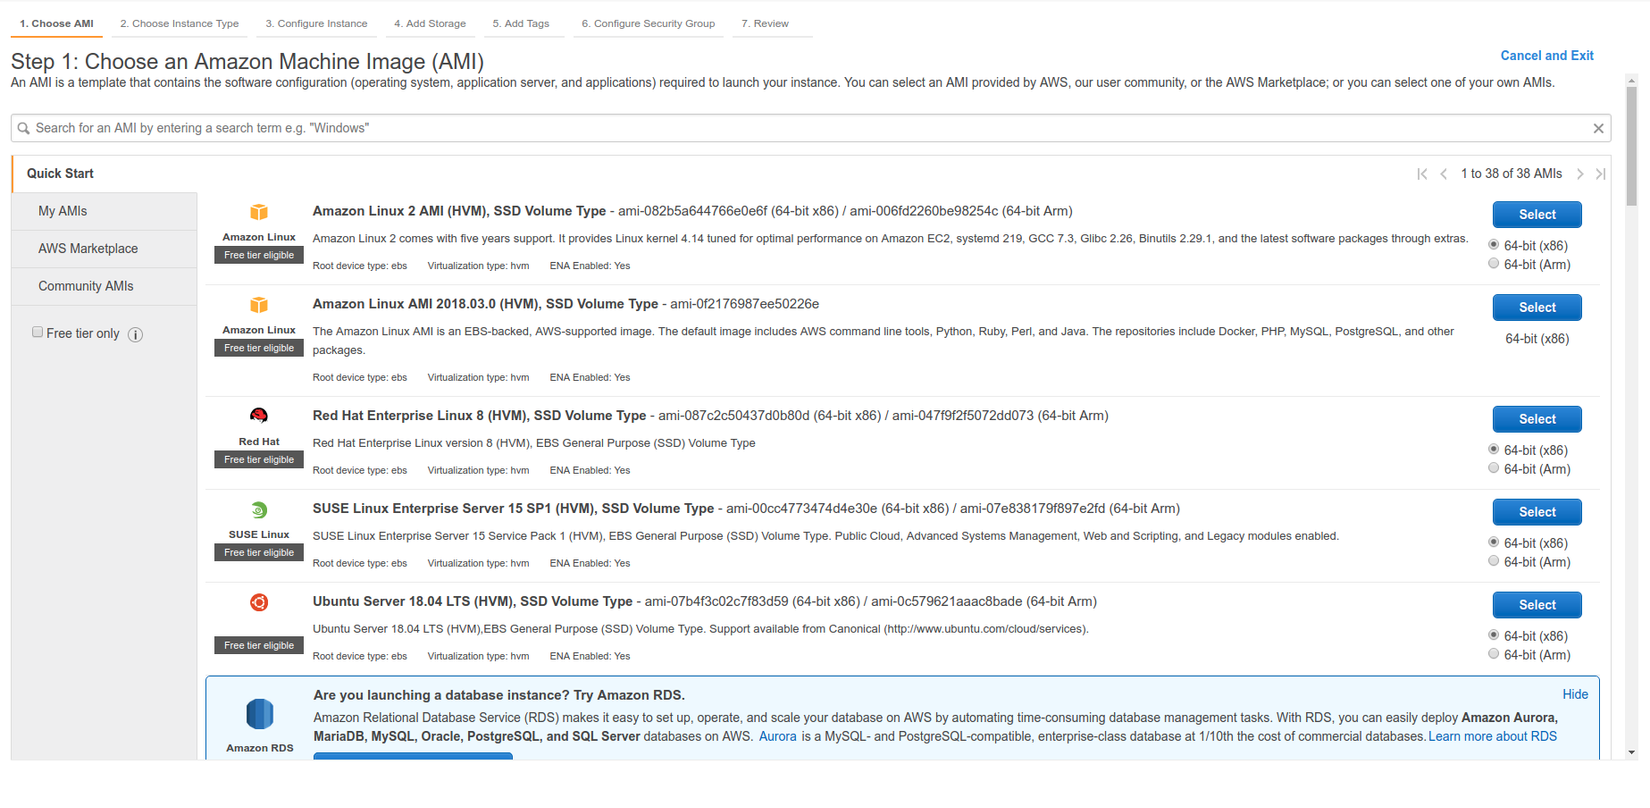Click the Amazon Linux 2 AMI box icon
Screen dimensions: 1650x808
coord(259,212)
